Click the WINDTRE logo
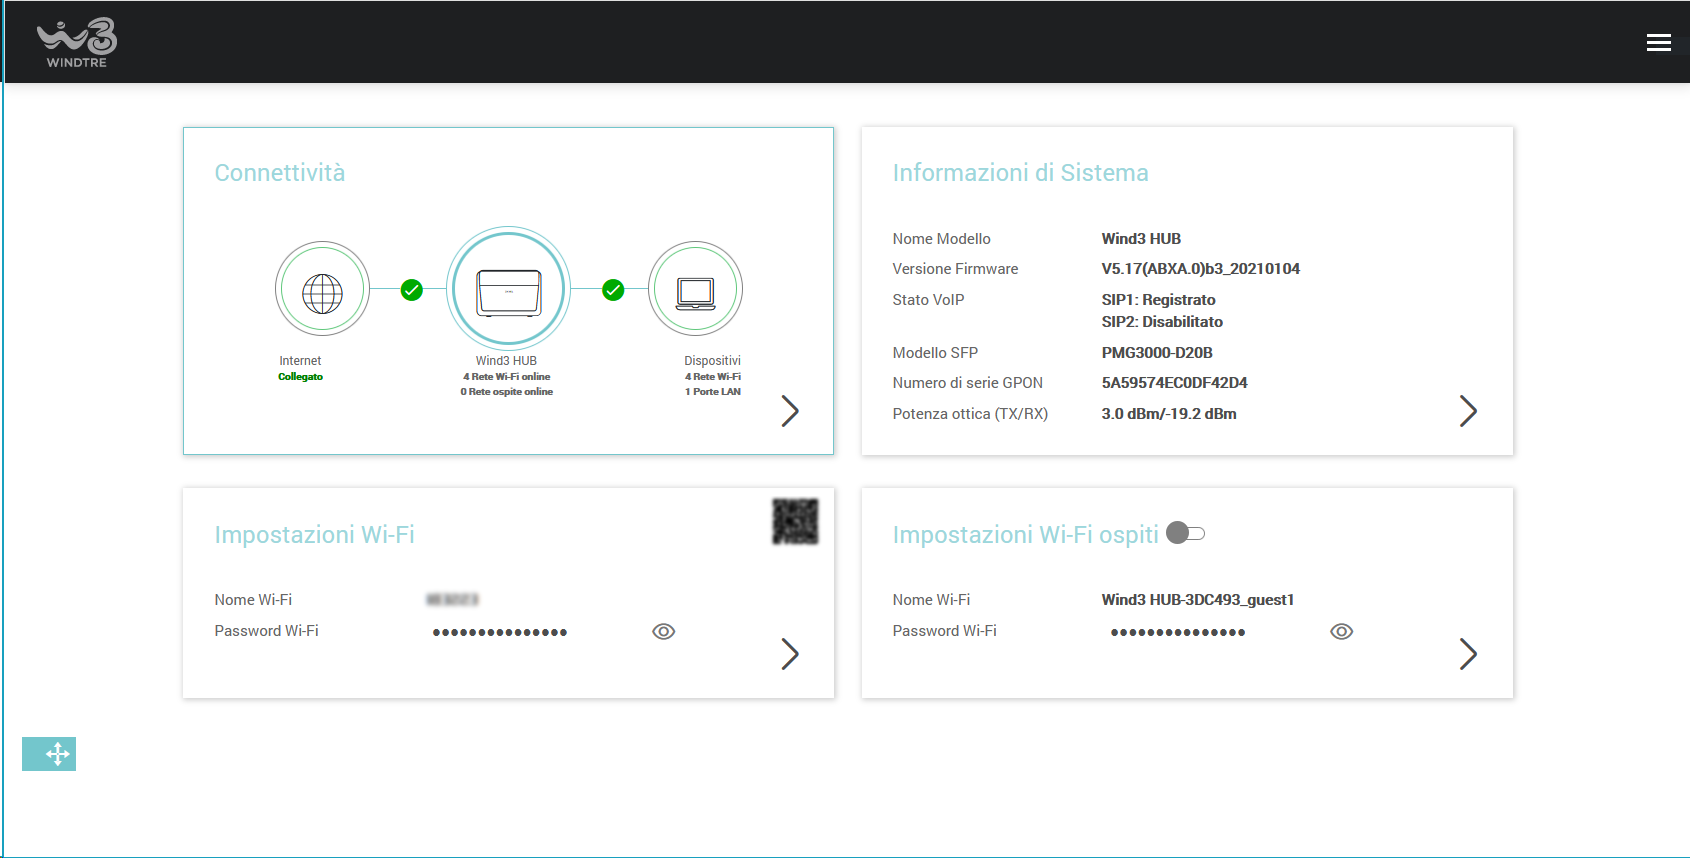 (77, 43)
